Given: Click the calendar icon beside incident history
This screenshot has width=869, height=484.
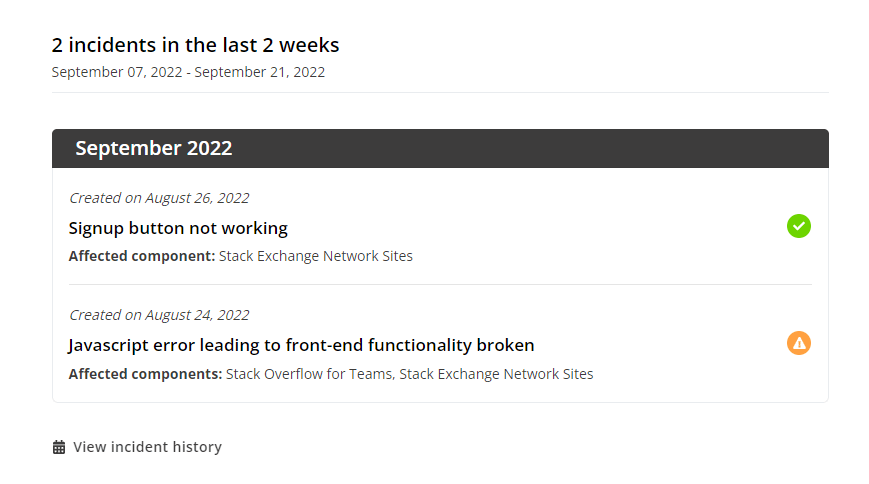Looking at the screenshot, I should click(59, 447).
